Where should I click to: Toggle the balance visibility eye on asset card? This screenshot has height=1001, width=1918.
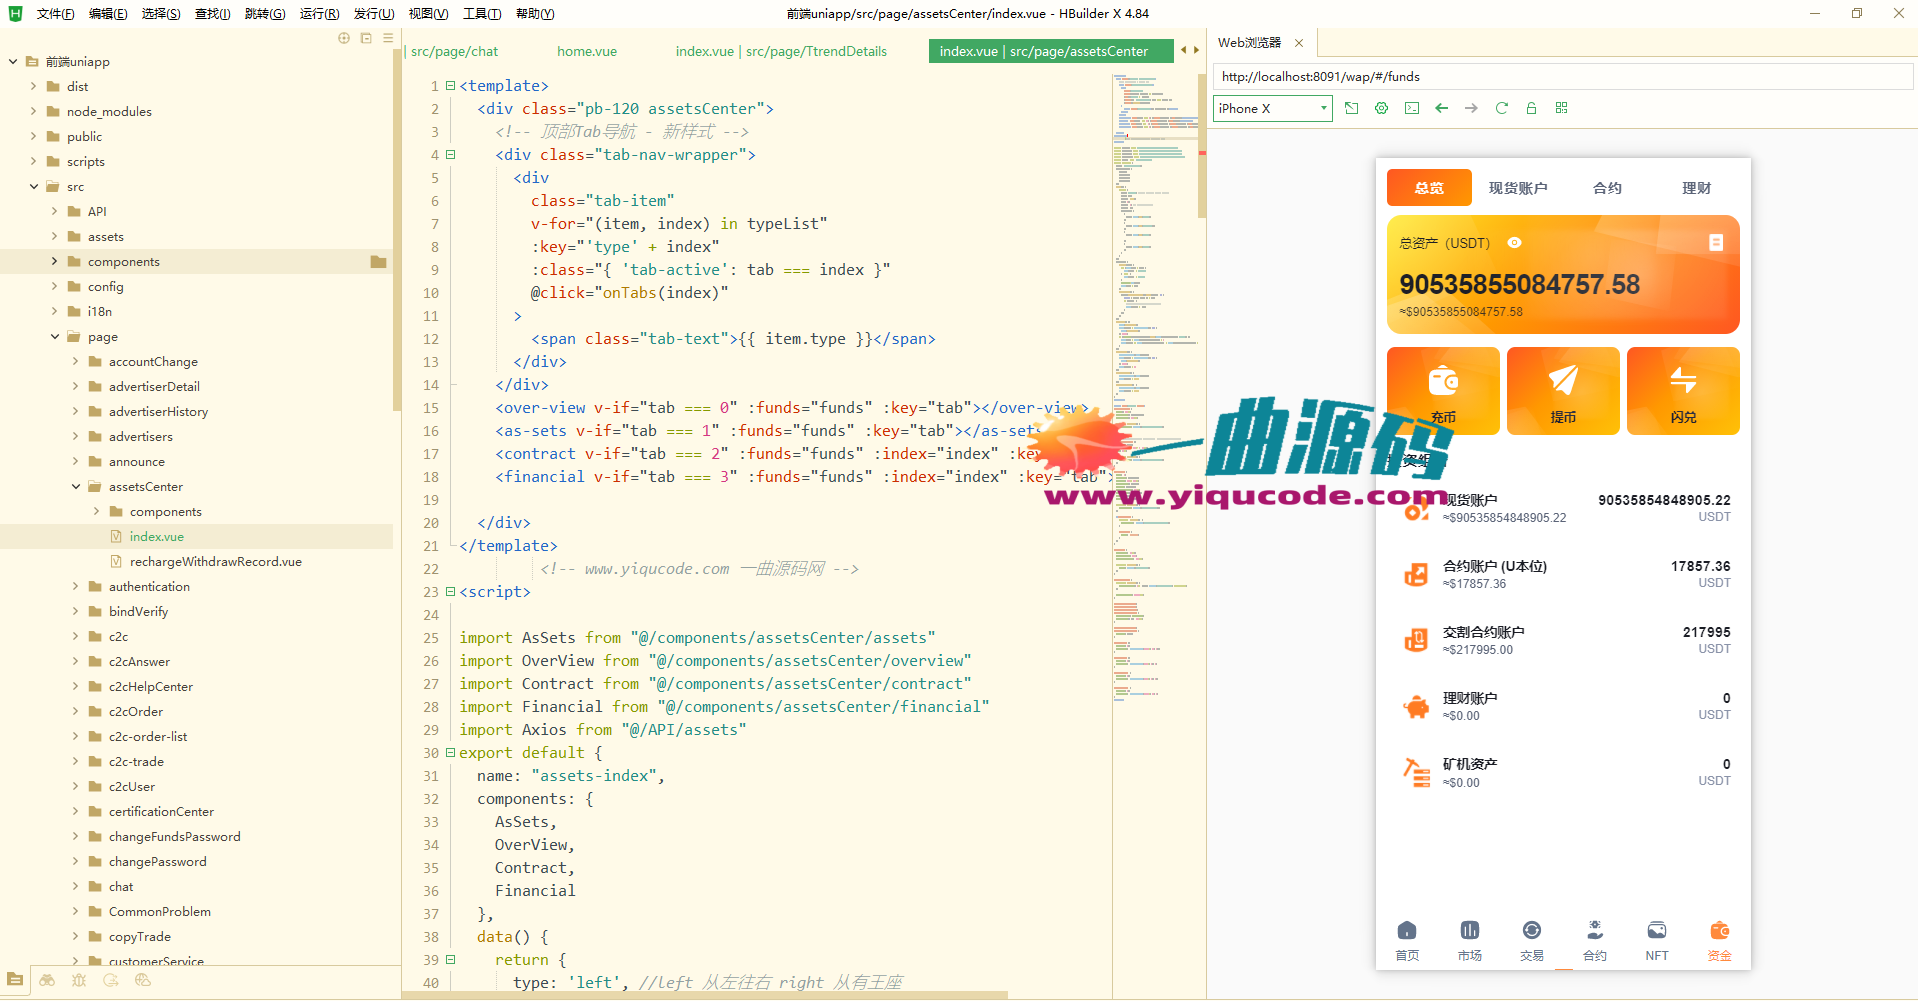point(1514,242)
